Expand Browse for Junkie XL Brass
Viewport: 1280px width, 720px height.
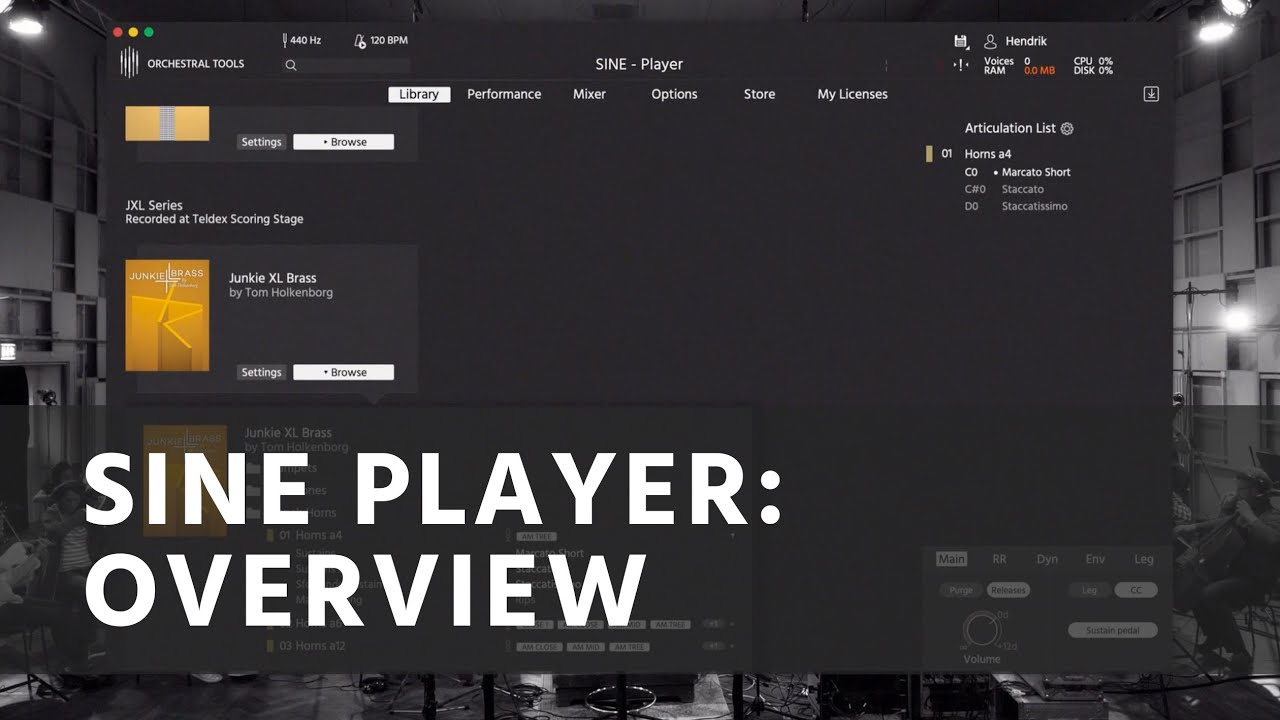click(x=343, y=372)
